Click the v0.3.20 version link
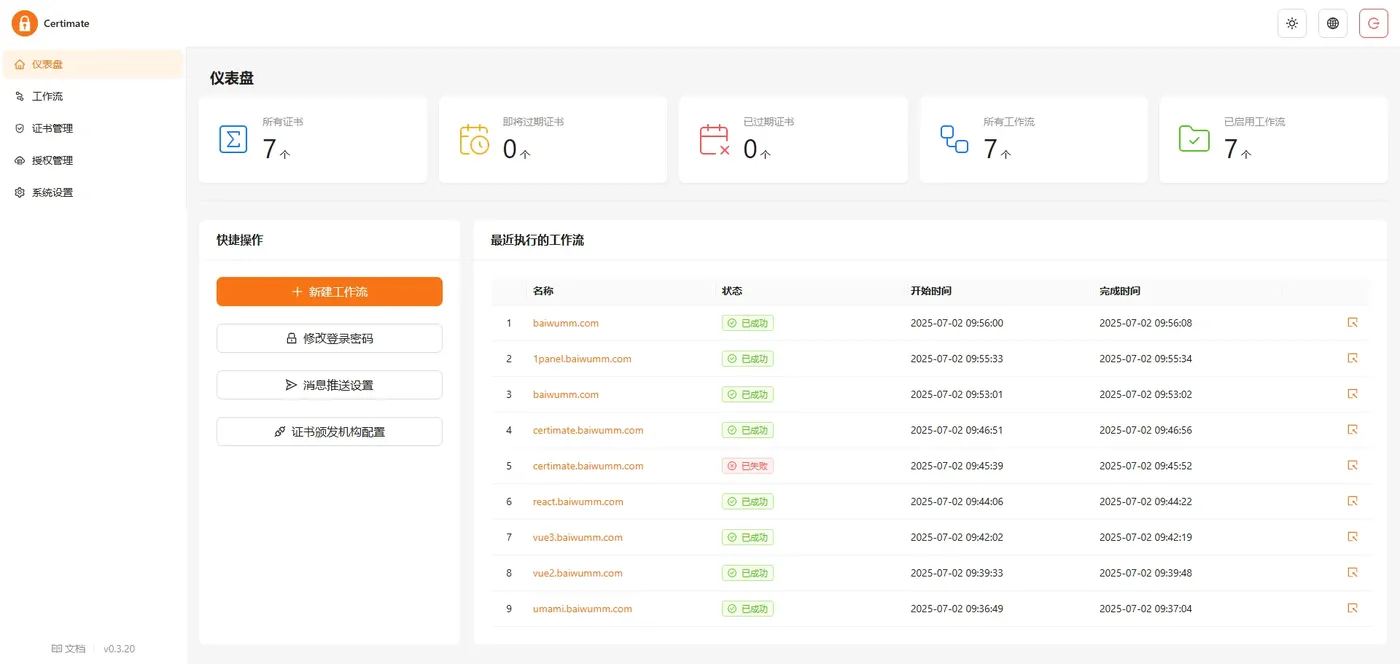 [119, 649]
